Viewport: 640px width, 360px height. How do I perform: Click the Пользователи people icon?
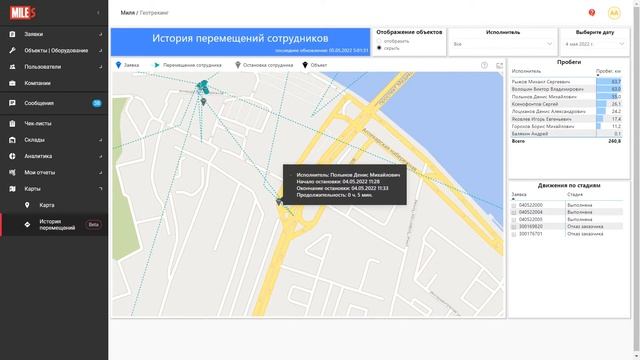pyautogui.click(x=12, y=67)
